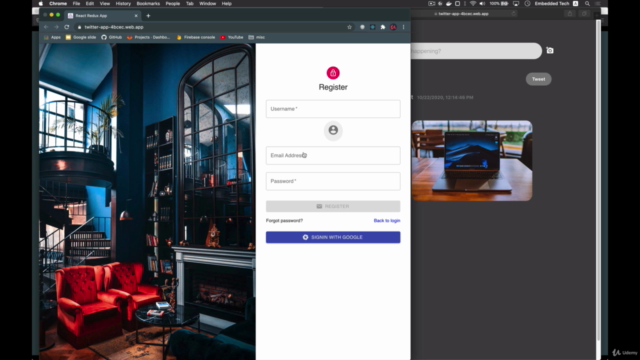
Task: Click the Wi-Fi icon in the menu bar
Action: 473,4
